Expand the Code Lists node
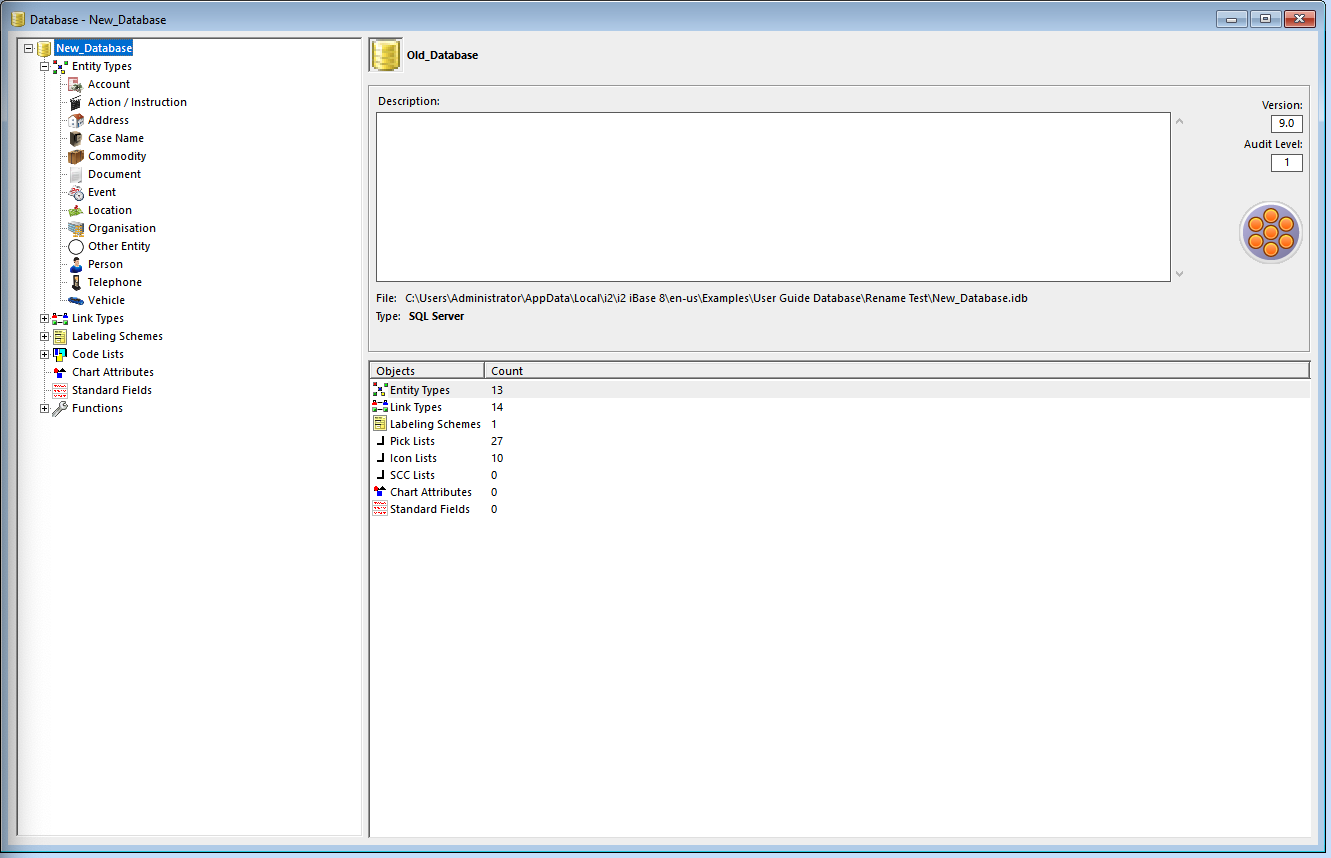Image resolution: width=1331 pixels, height=858 pixels. click(x=44, y=354)
